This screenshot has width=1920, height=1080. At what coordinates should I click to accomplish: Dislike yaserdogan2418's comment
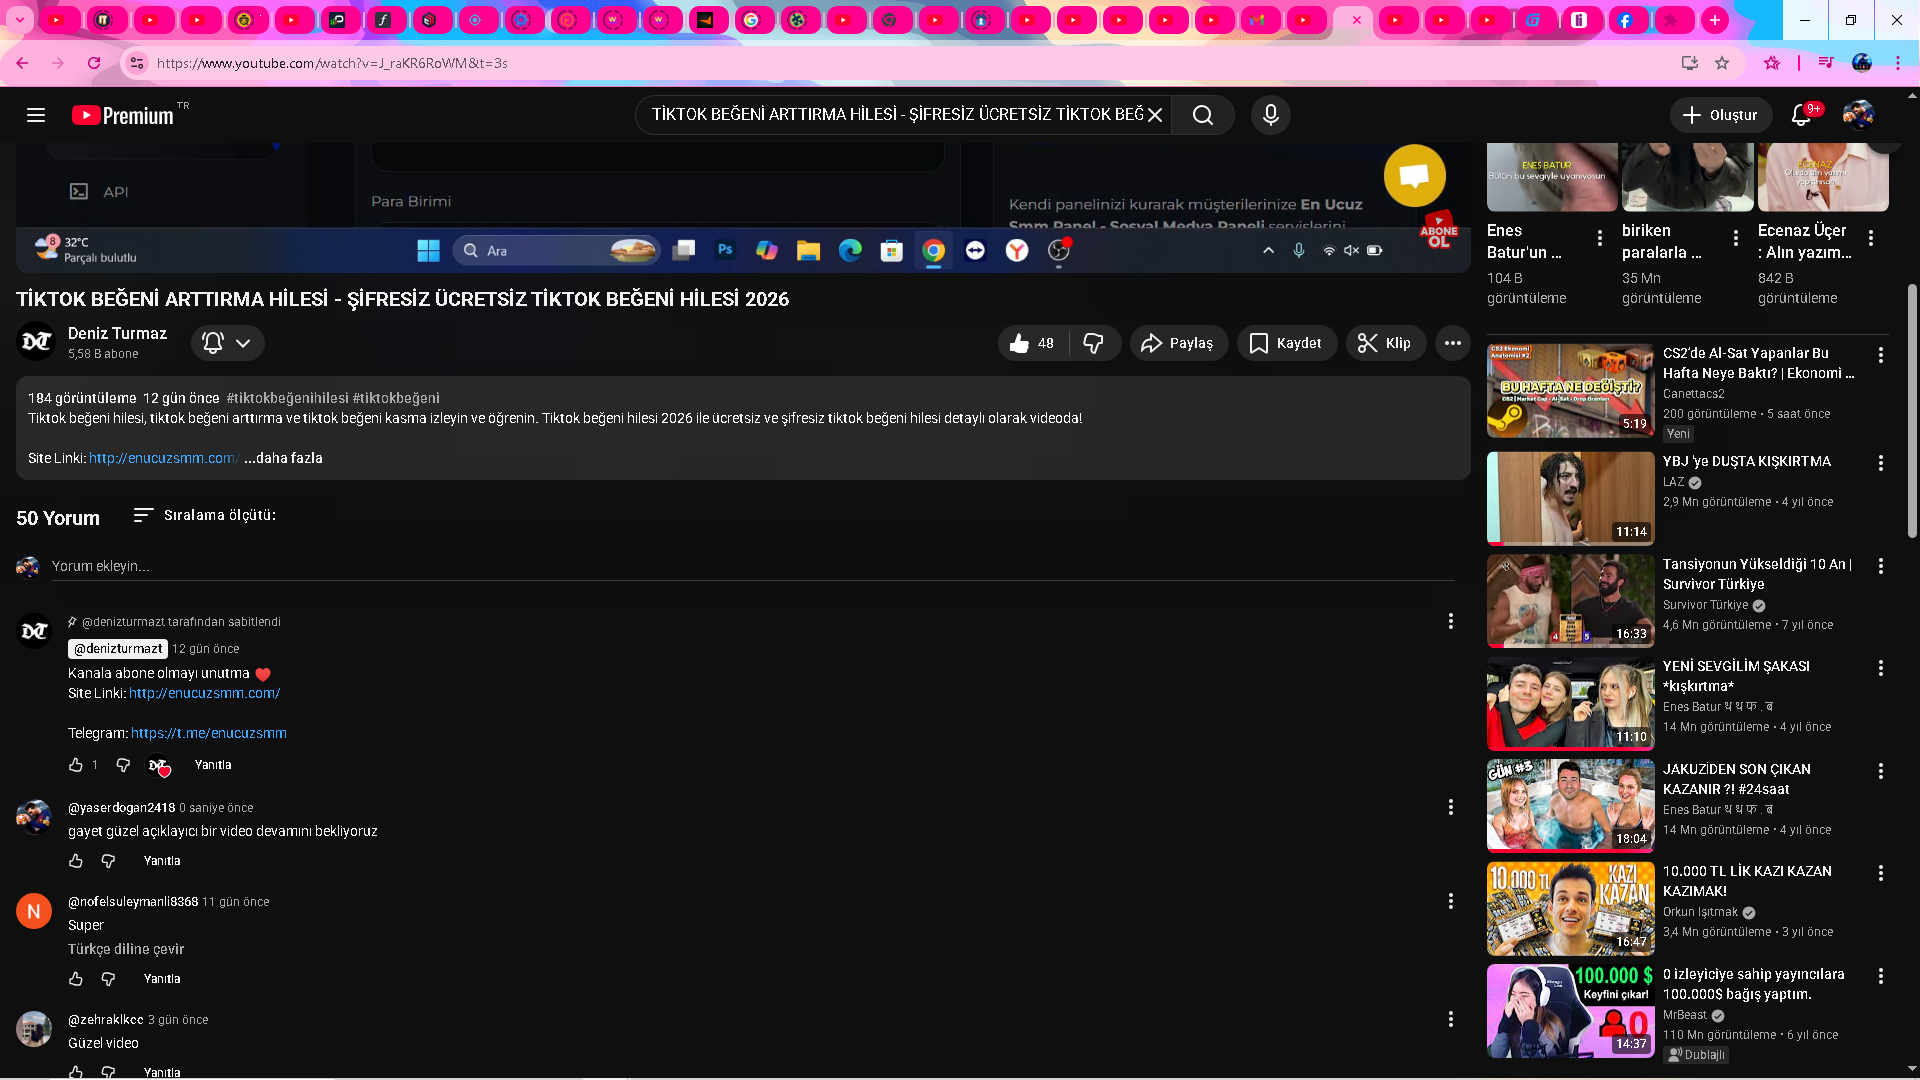[108, 861]
